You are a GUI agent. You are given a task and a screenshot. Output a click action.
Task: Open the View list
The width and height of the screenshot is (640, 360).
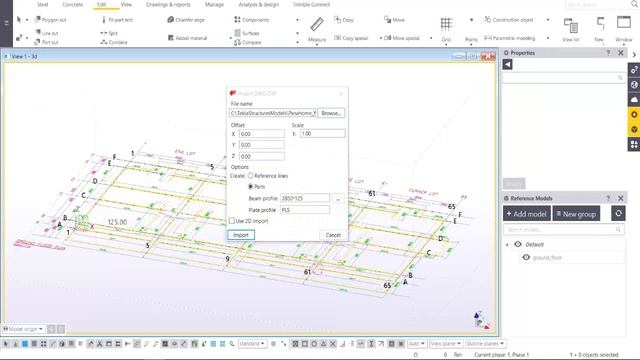570,29
